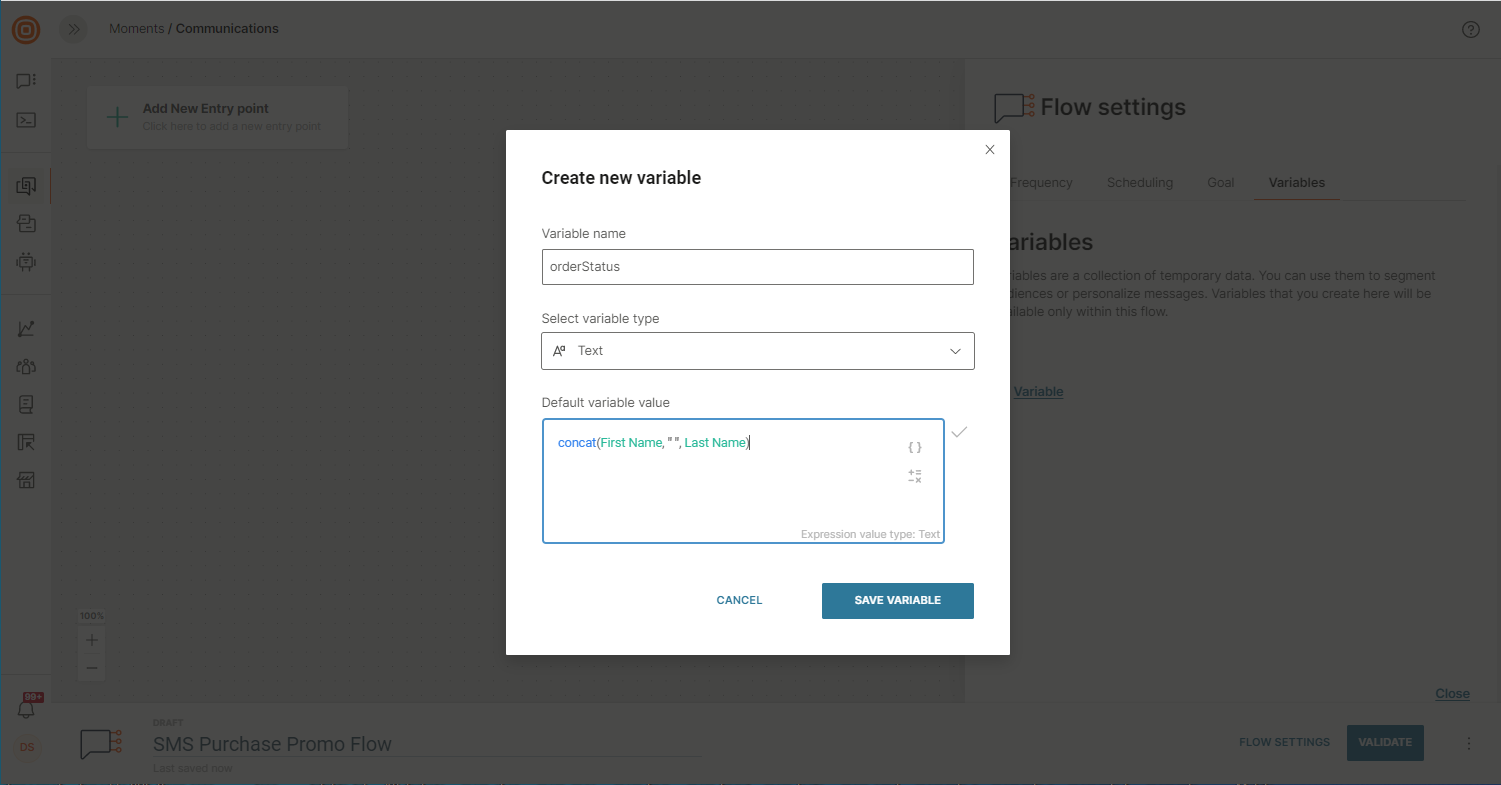Open the Select variable type dropdown
The width and height of the screenshot is (1501, 785).
click(757, 351)
